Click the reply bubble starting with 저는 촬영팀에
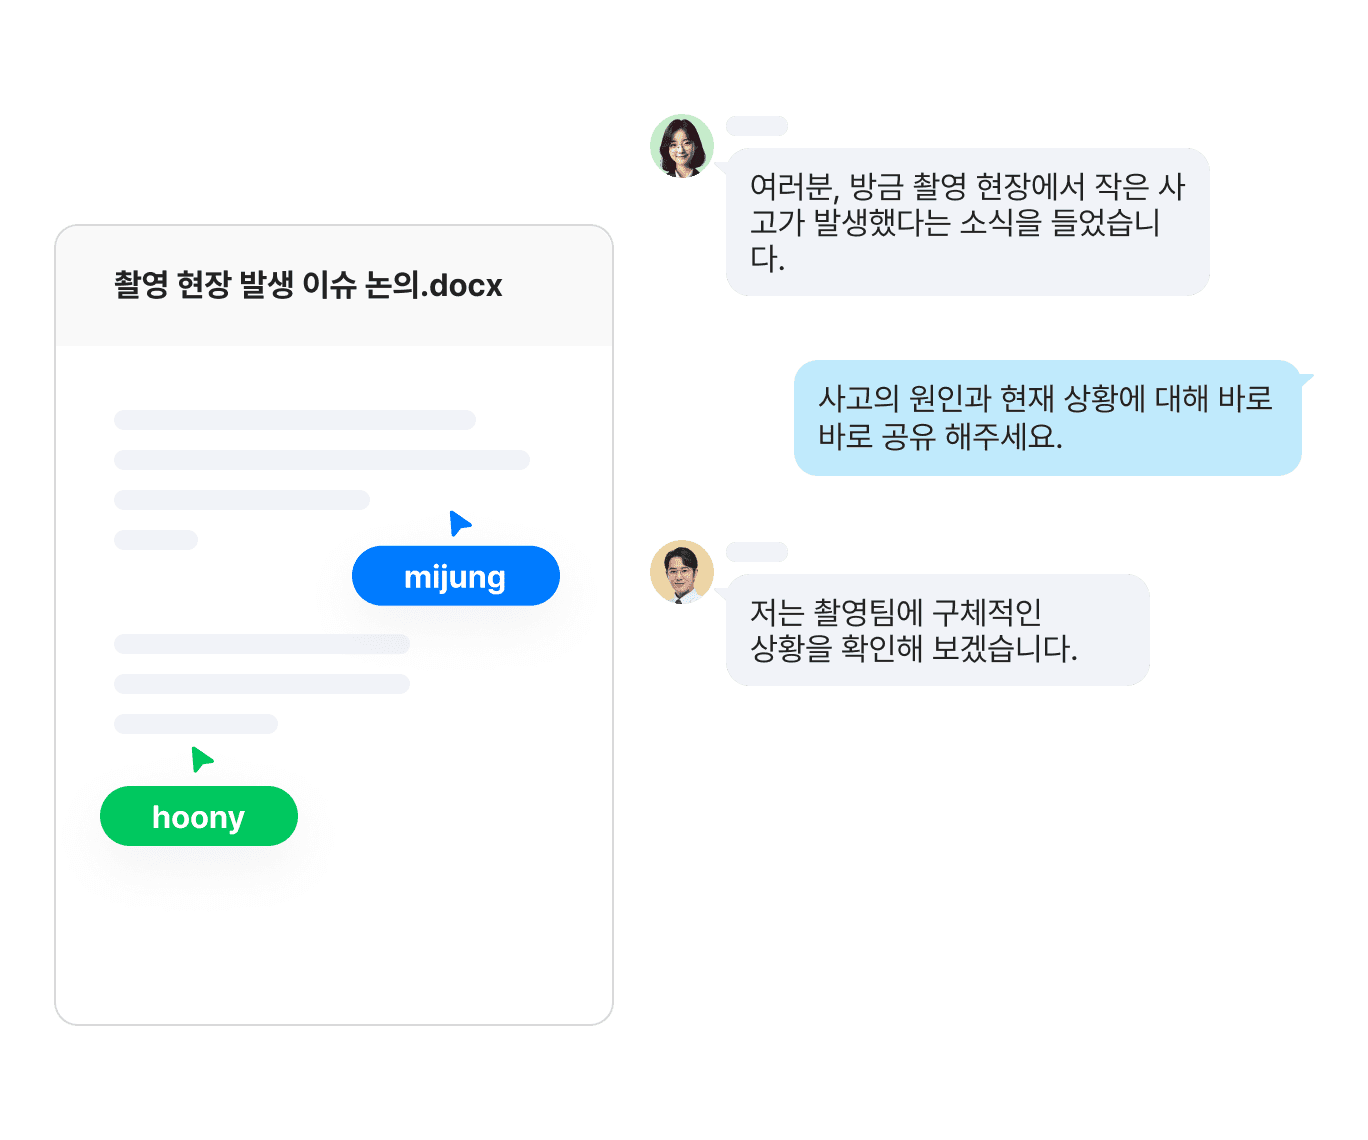Image resolution: width=1368 pixels, height=1140 pixels. [x=938, y=630]
